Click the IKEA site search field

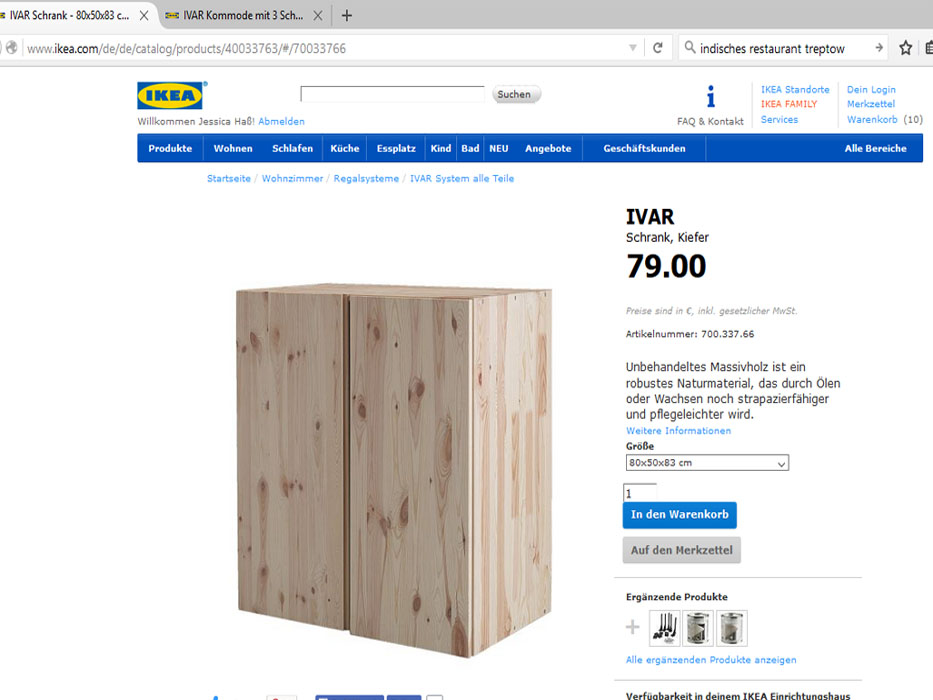[x=392, y=94]
